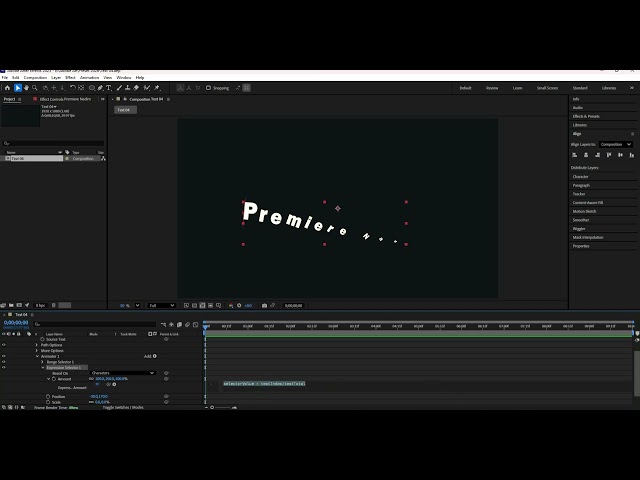The width and height of the screenshot is (640, 480).
Task: Click Motion Blur enable icon in timeline
Action: click(187, 324)
